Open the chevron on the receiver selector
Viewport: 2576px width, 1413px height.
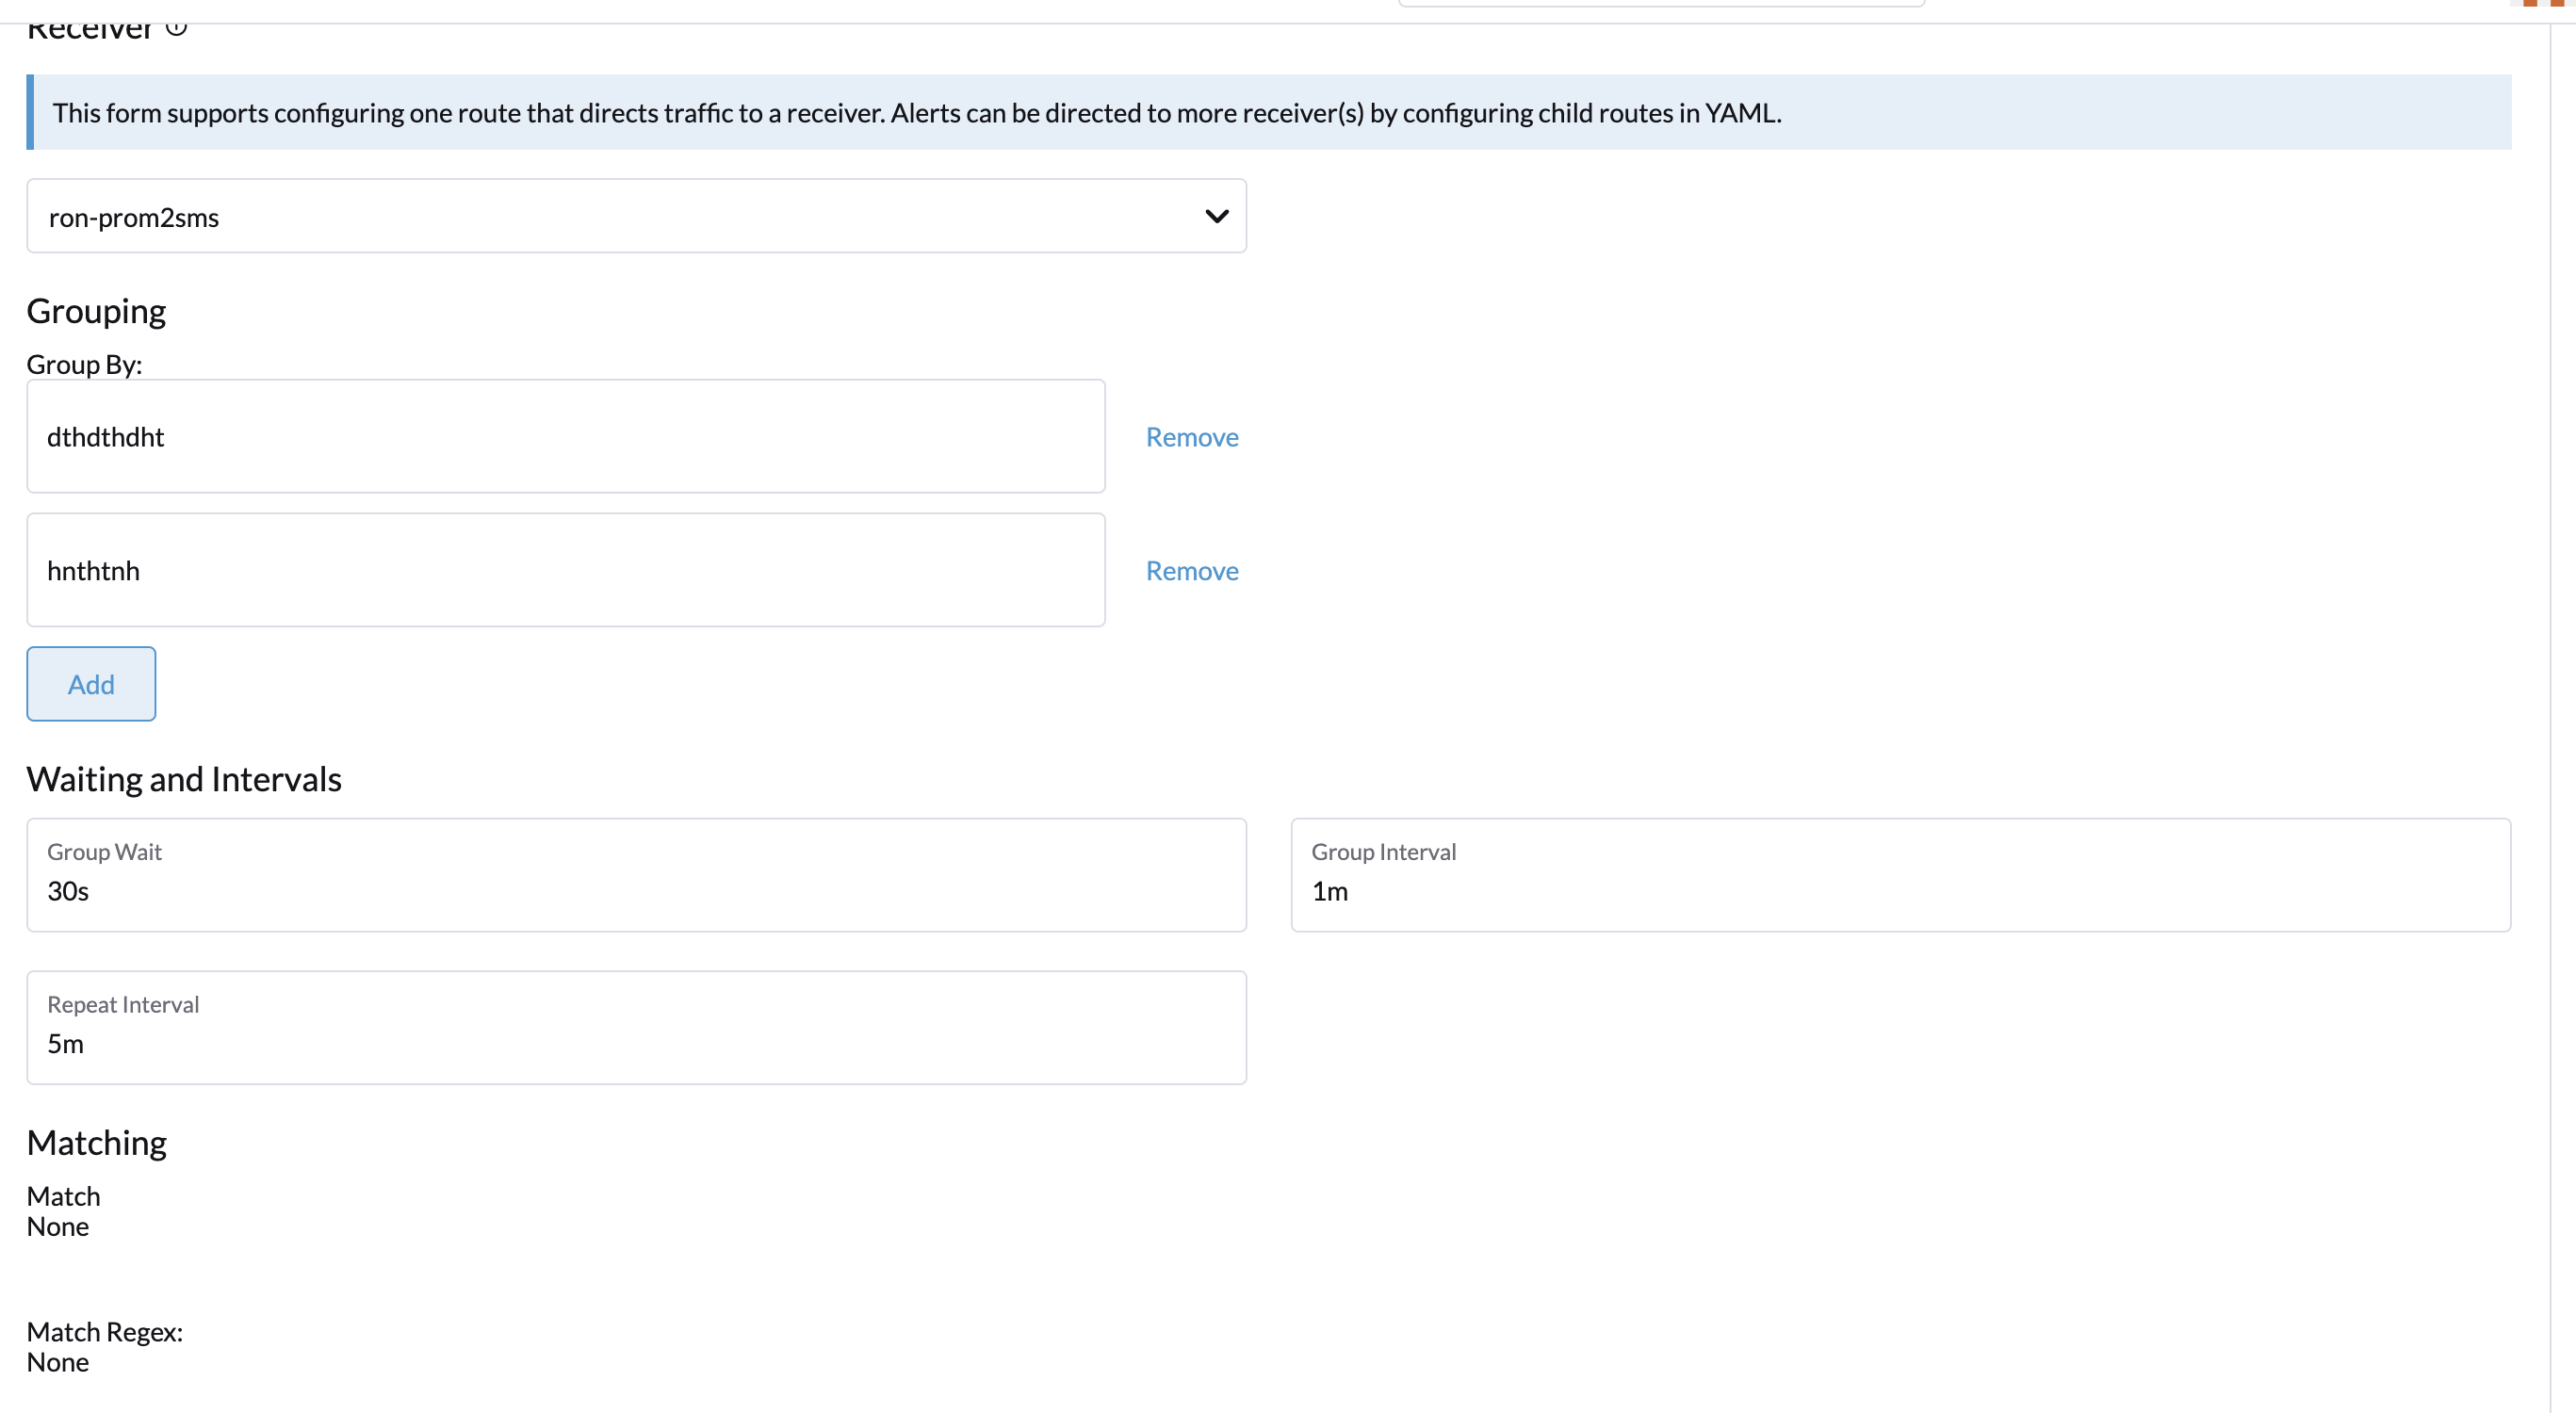pyautogui.click(x=1216, y=216)
